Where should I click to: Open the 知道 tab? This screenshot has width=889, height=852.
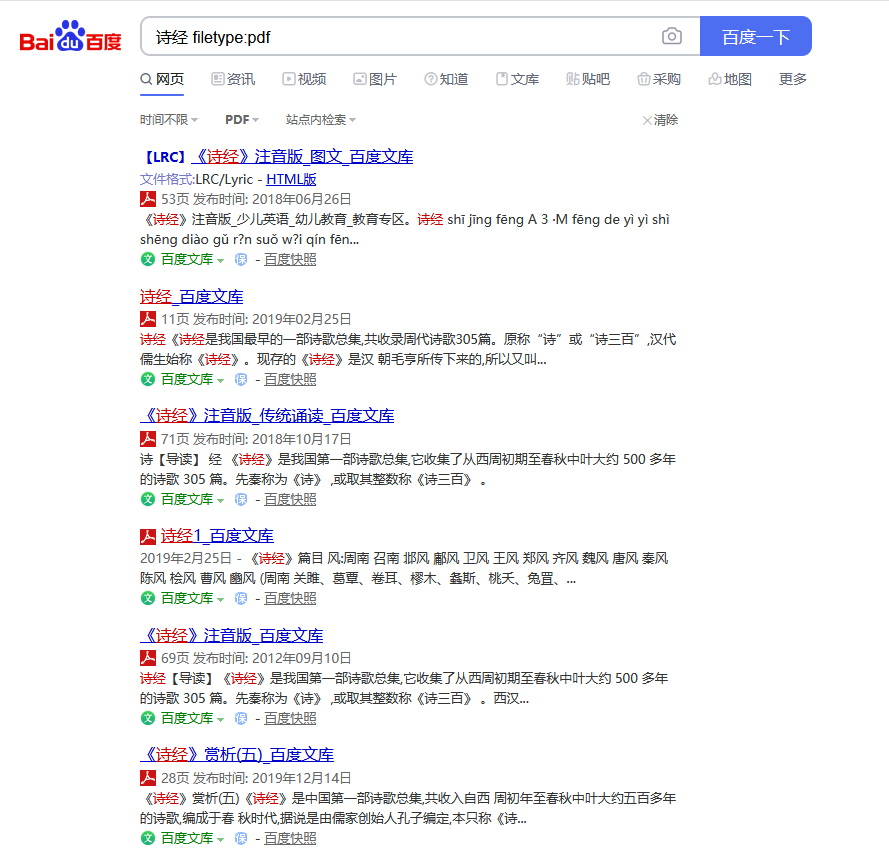[x=446, y=79]
